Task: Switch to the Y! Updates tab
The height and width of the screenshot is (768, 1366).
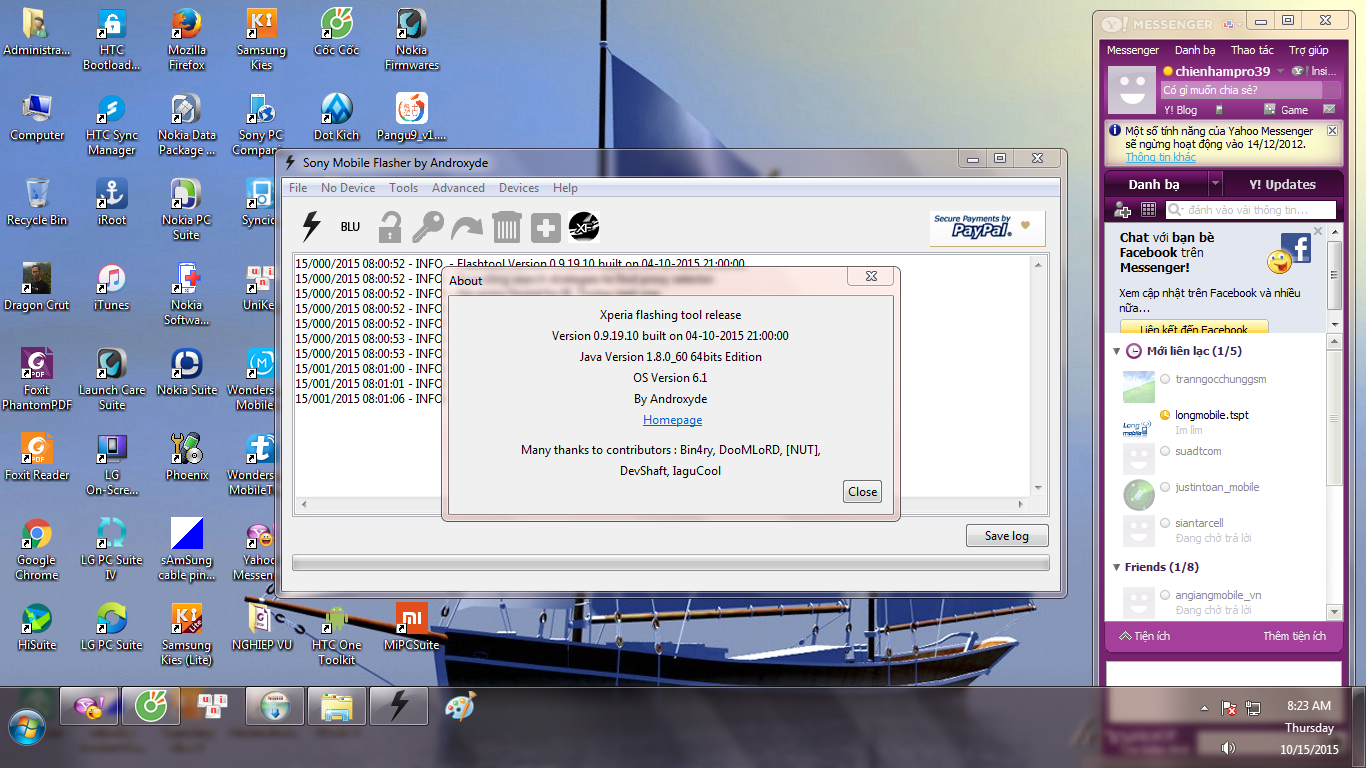Action: (x=1282, y=184)
